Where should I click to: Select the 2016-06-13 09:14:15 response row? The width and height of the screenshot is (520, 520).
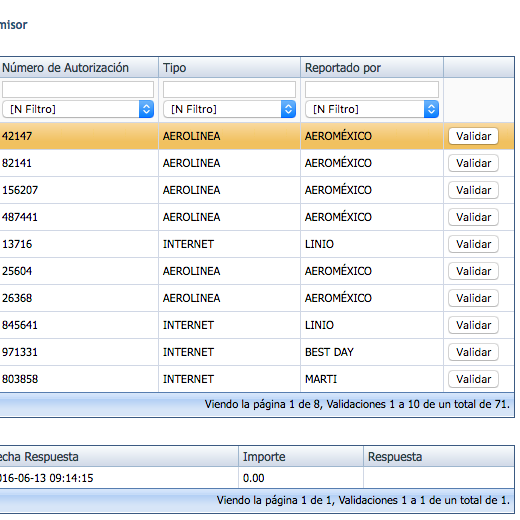pos(257,478)
